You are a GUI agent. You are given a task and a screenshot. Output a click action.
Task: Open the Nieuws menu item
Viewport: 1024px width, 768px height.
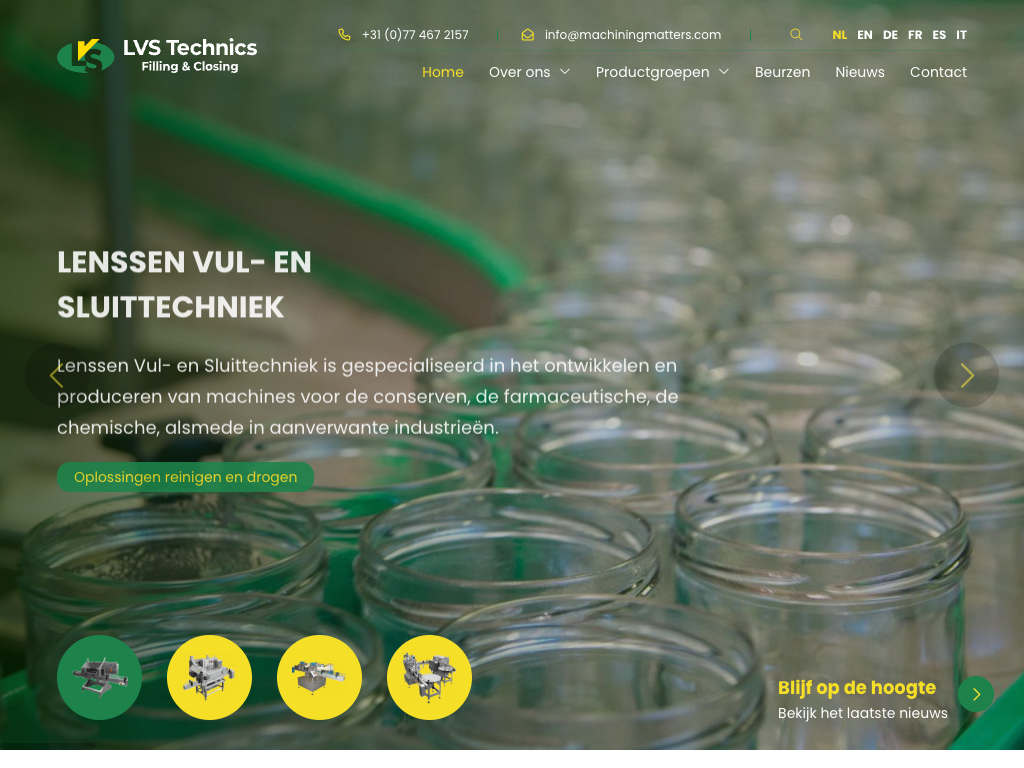(x=859, y=72)
